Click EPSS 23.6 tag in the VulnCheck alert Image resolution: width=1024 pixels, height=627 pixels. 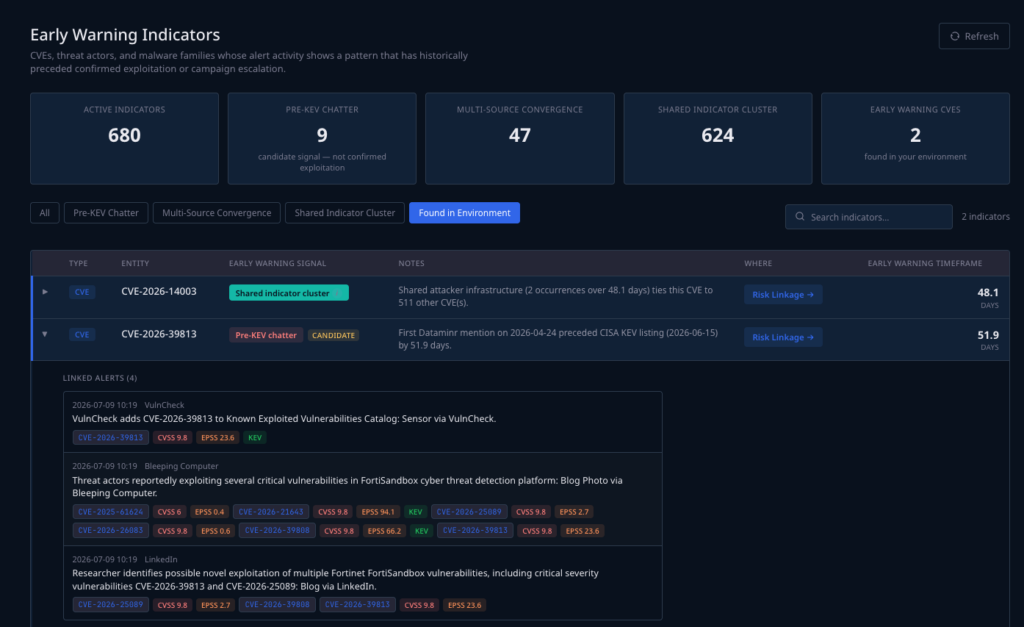coord(217,438)
